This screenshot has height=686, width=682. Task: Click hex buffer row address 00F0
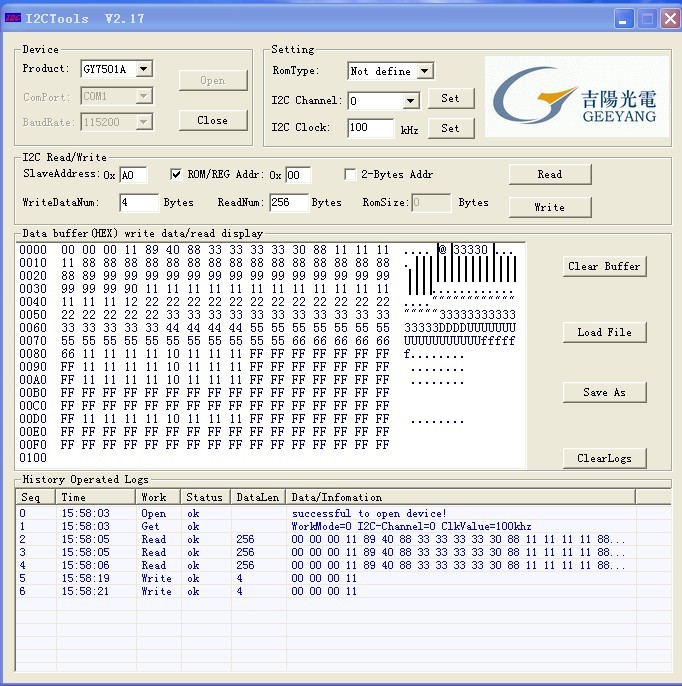click(33, 445)
